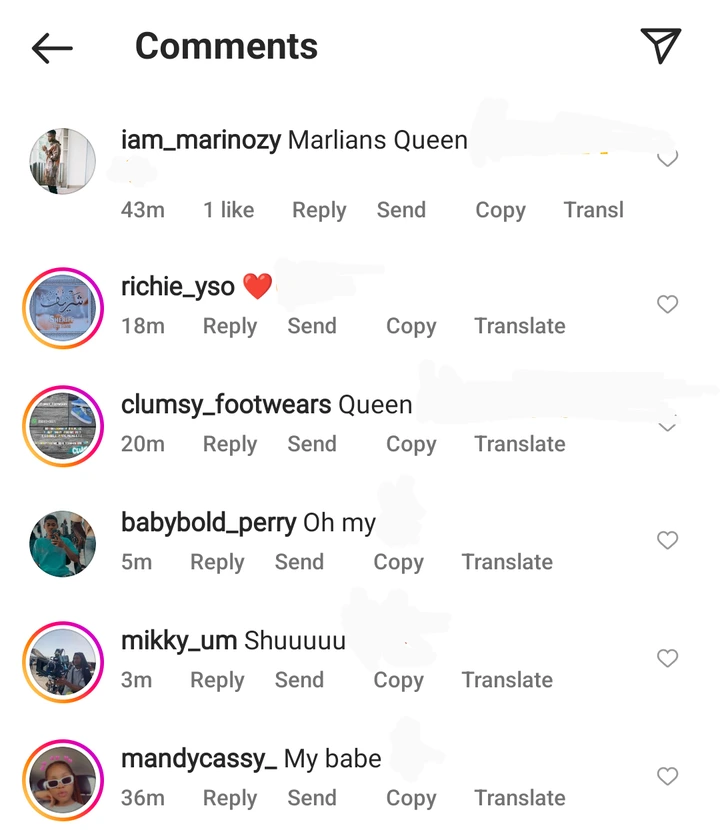The width and height of the screenshot is (720, 830).
Task: Reply to mandycassy_'s comment
Action: (230, 799)
